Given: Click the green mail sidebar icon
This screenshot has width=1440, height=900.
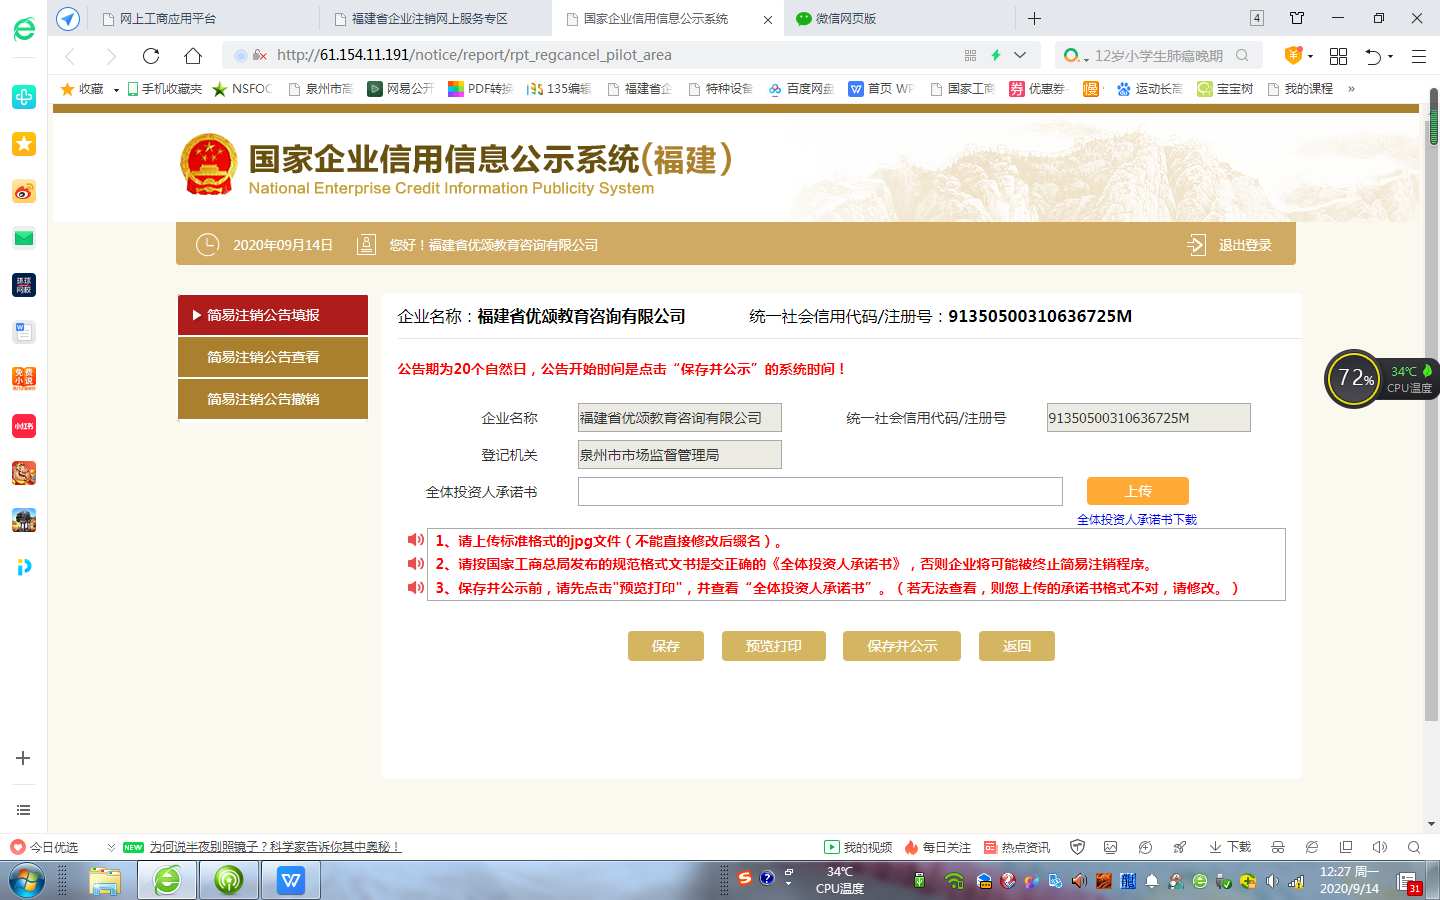Looking at the screenshot, I should coord(24,238).
